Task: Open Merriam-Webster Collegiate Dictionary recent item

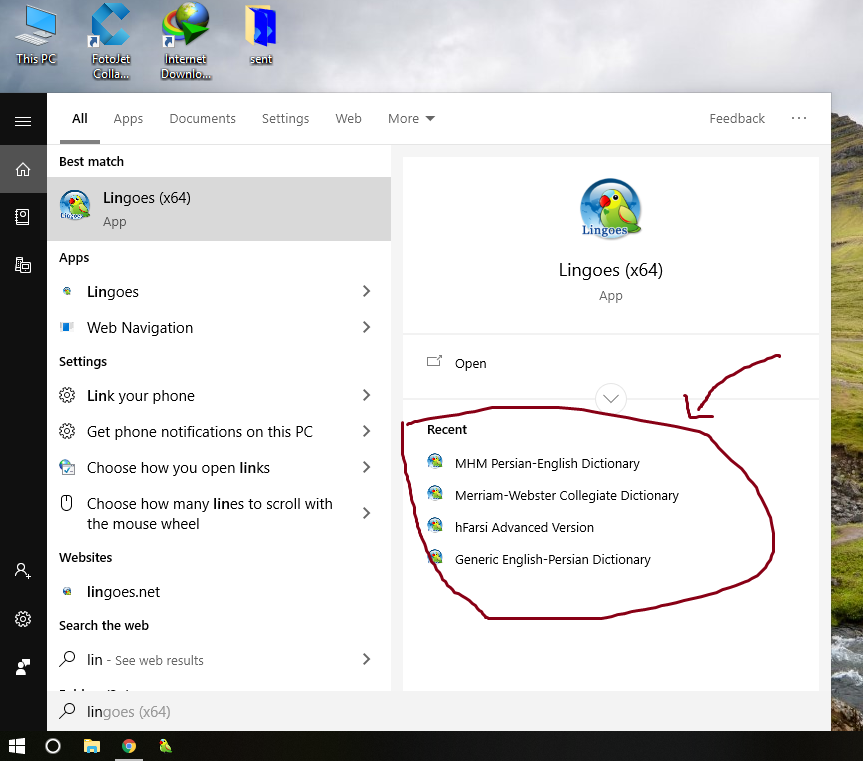Action: coord(566,495)
